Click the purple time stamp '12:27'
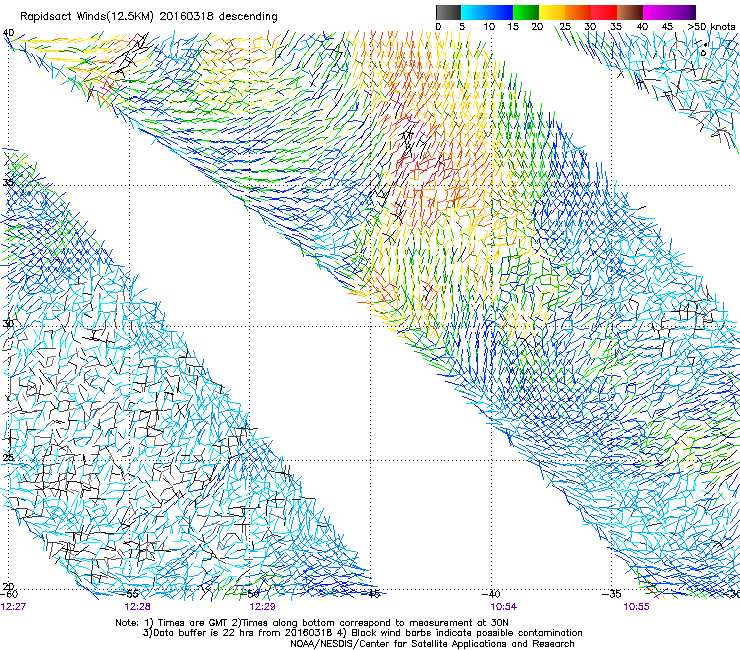 point(13,607)
